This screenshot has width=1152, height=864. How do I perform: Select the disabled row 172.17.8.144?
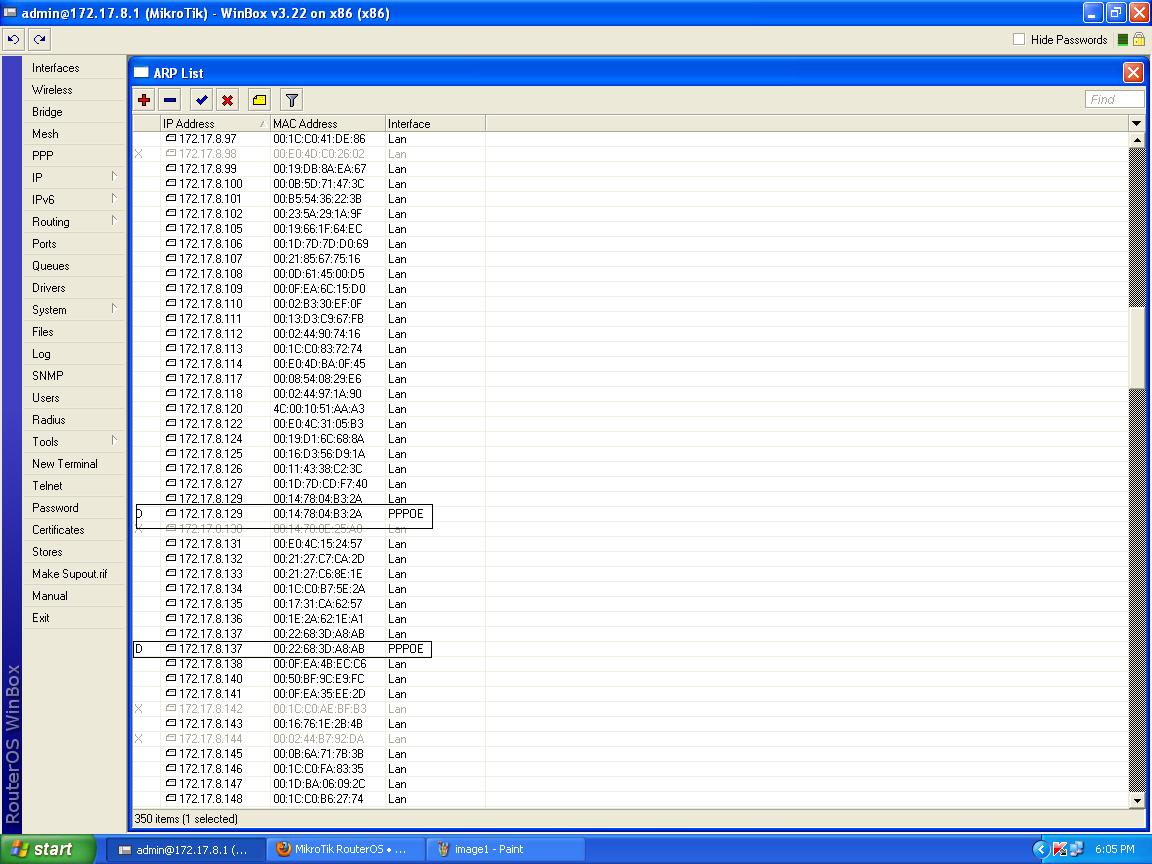pyautogui.click(x=630, y=738)
